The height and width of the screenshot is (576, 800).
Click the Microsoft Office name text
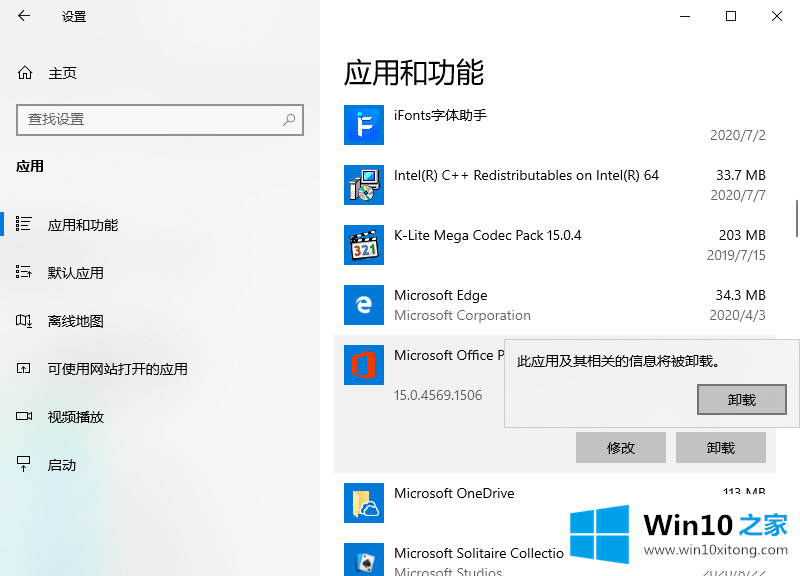tap(449, 355)
